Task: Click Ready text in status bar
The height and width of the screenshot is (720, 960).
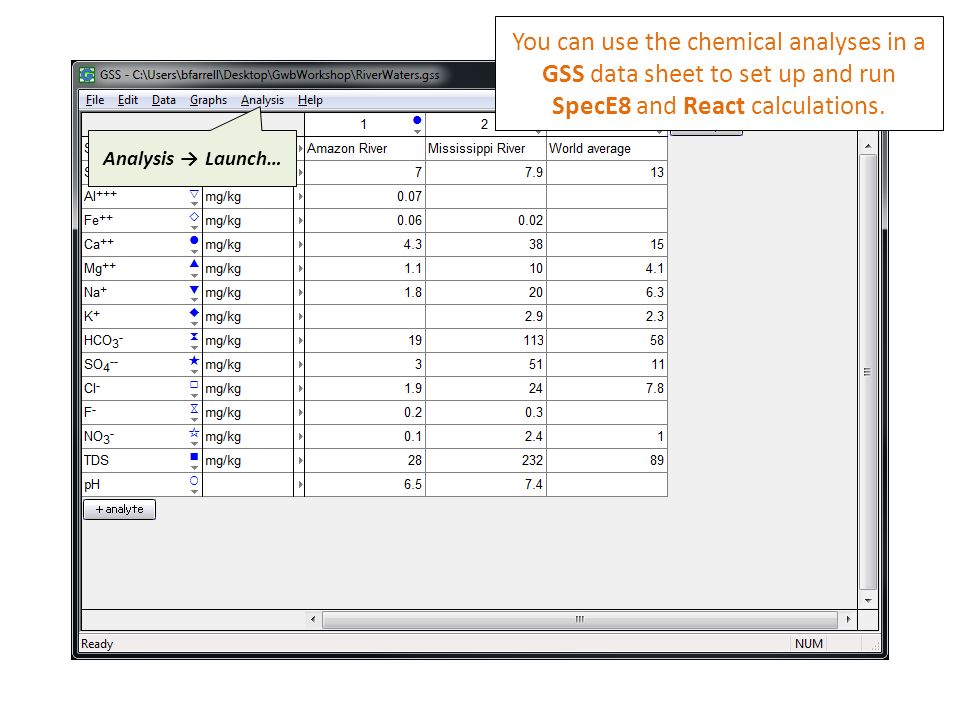Action: pyautogui.click(x=97, y=644)
